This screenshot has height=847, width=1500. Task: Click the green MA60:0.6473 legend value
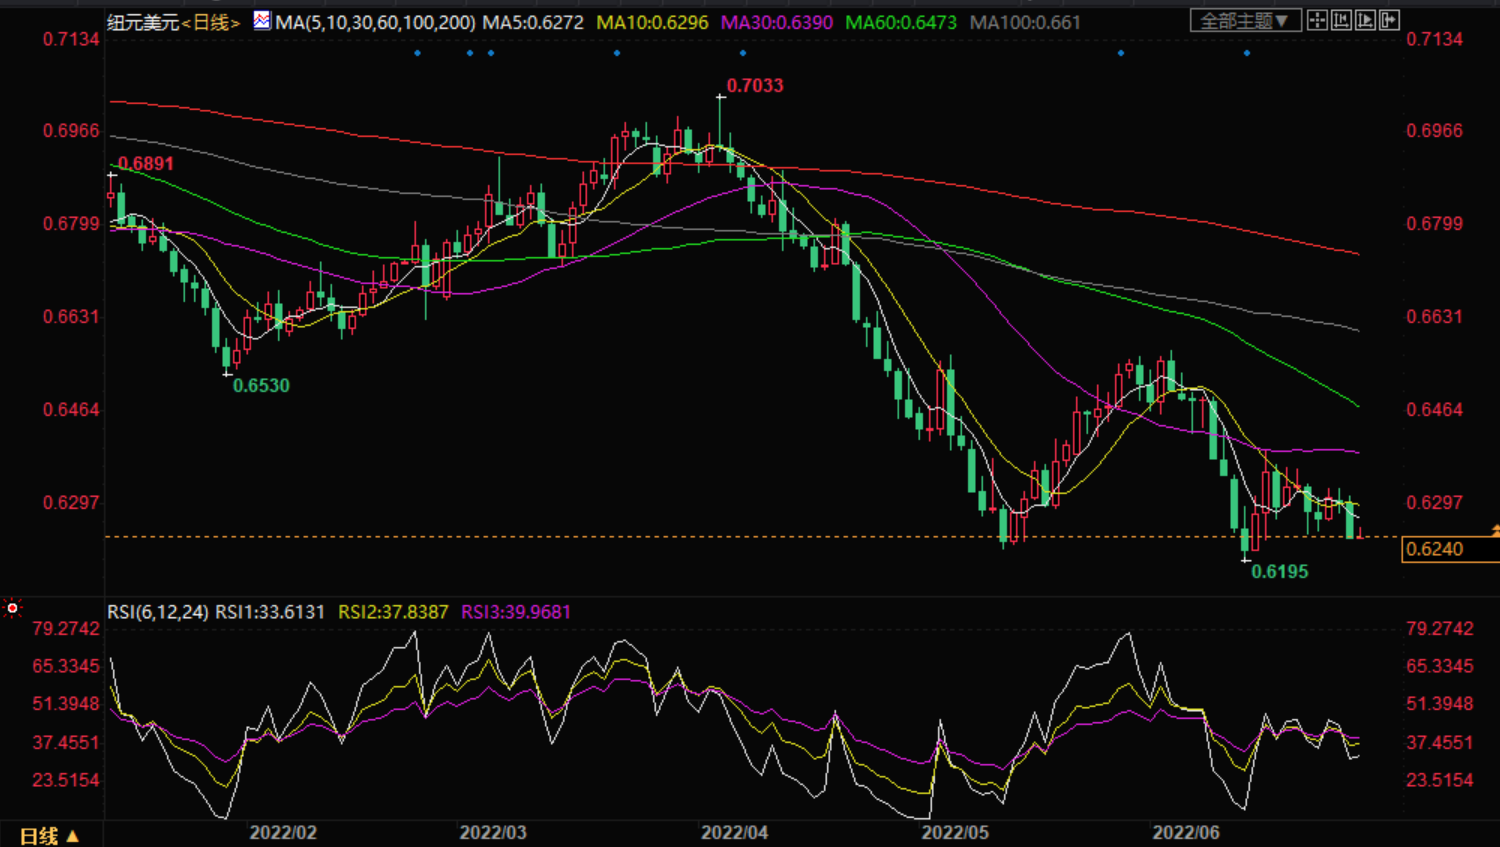coord(900,22)
